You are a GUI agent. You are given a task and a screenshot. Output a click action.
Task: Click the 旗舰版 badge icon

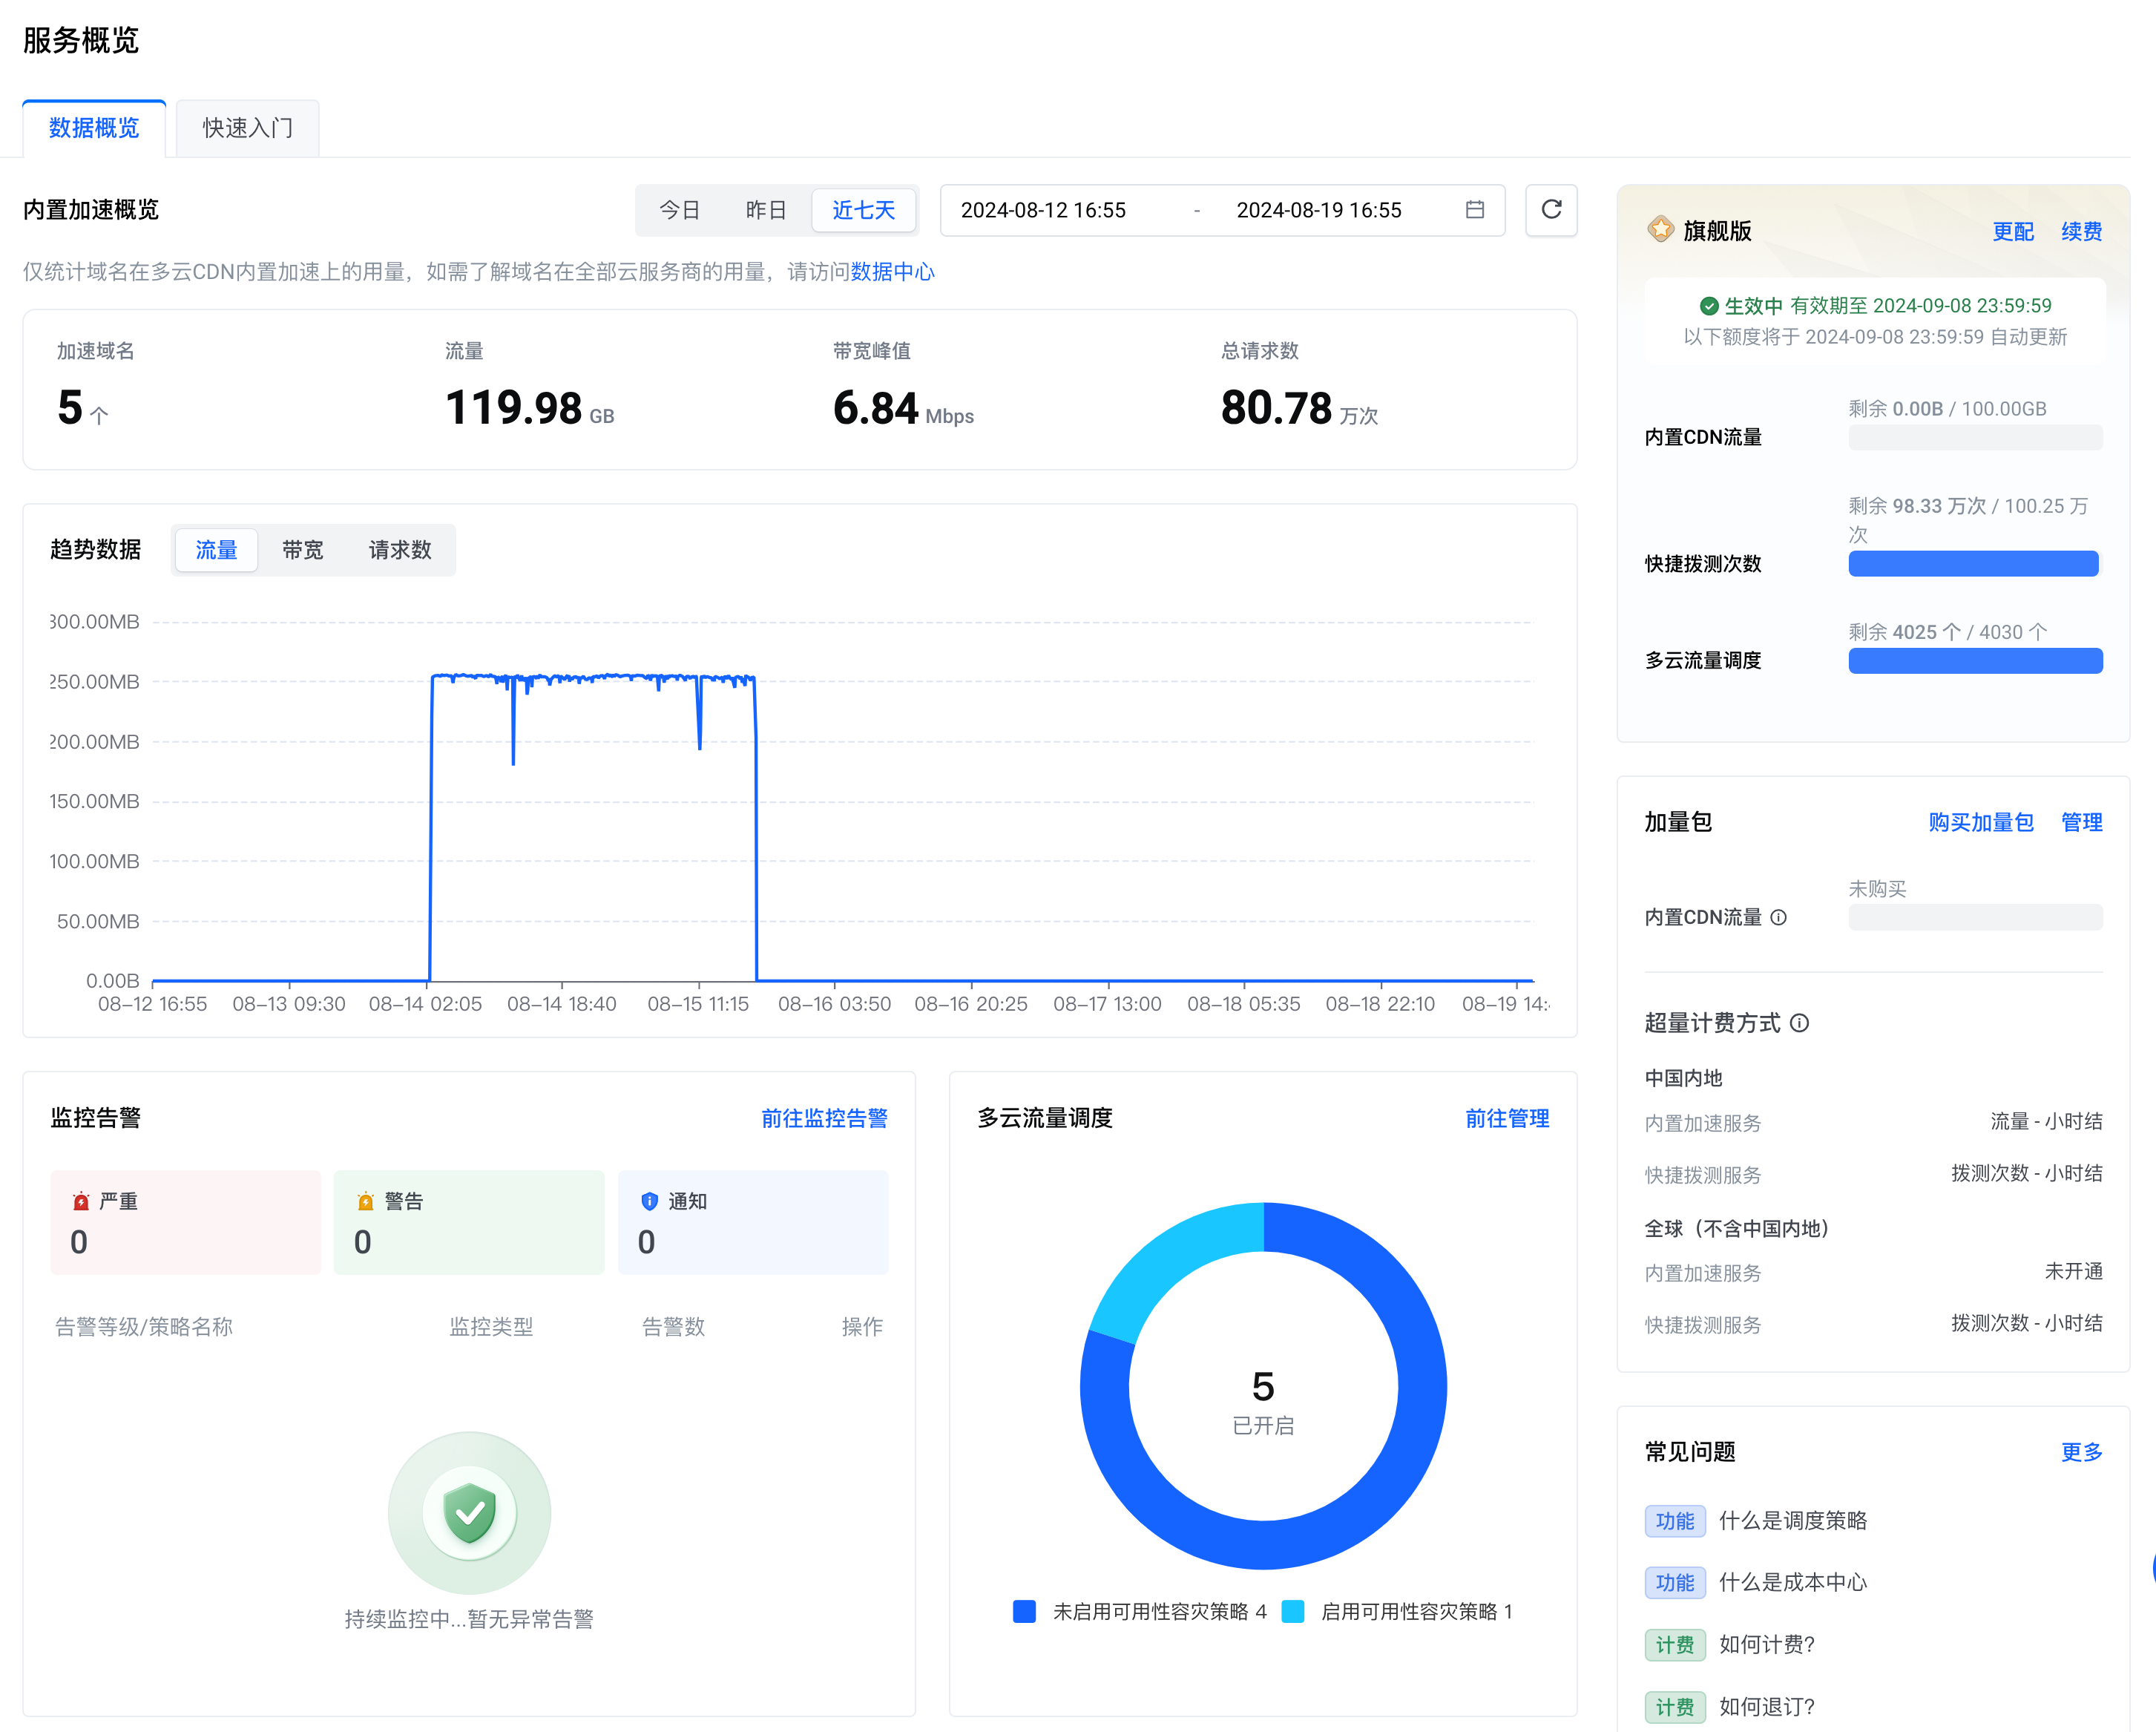click(x=1660, y=230)
